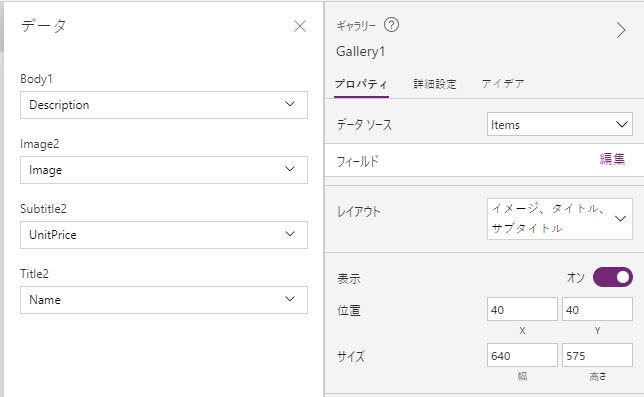Open the Body1 Description dropdown
The width and height of the screenshot is (644, 397).
click(164, 105)
